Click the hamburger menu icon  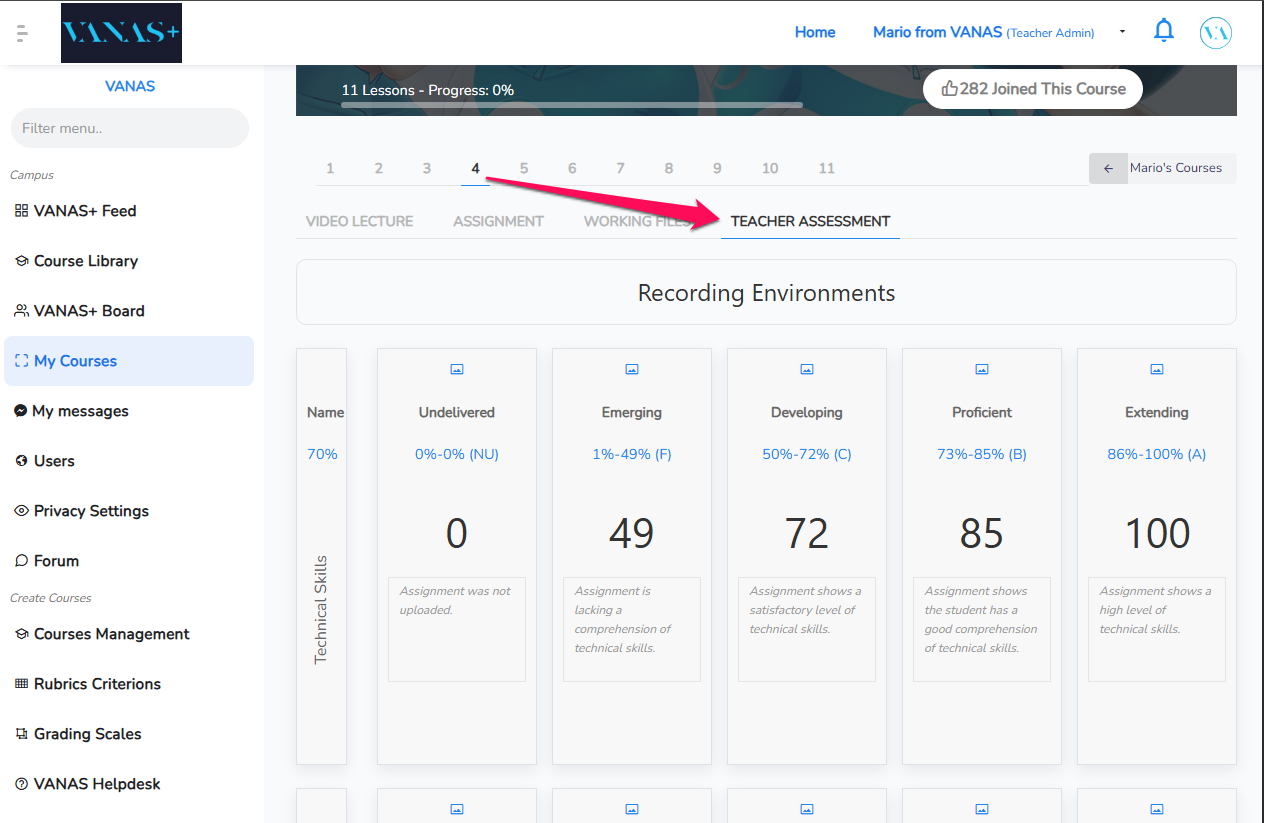pyautogui.click(x=22, y=33)
